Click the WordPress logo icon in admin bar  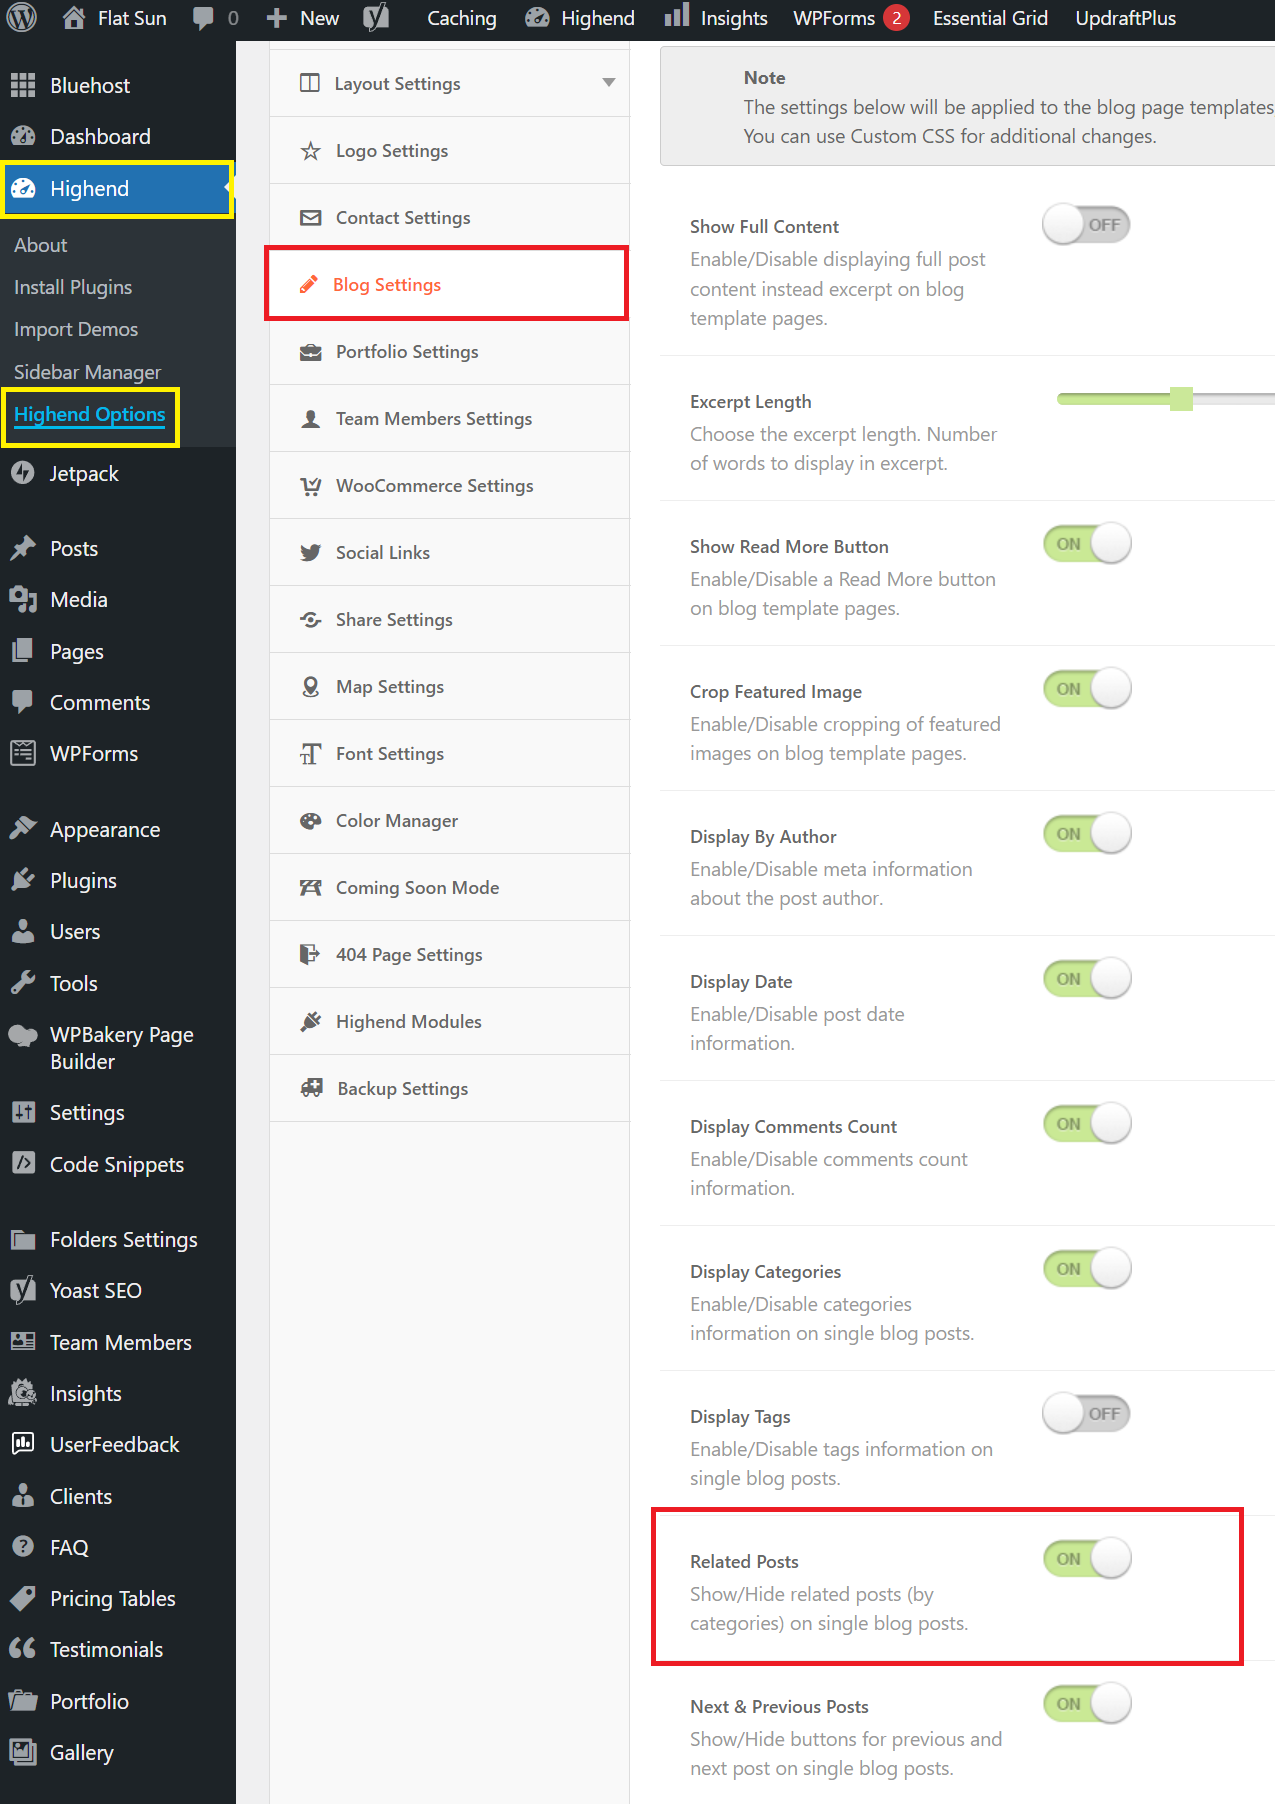pos(22,18)
